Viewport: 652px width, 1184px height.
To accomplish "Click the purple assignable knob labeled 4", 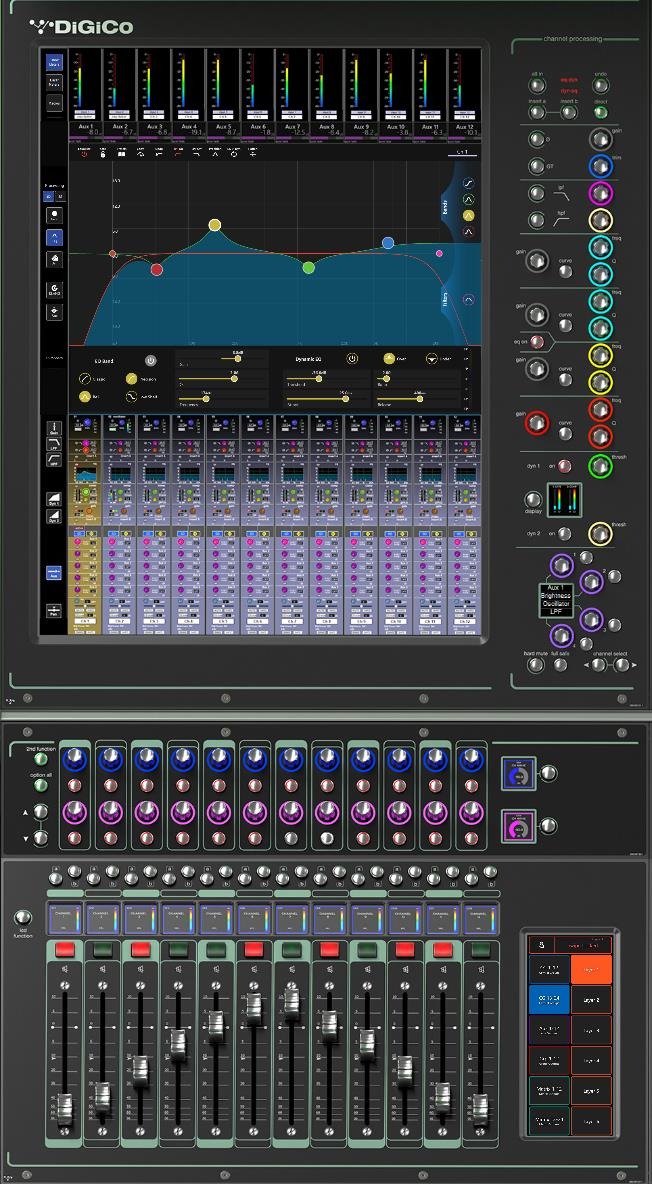I will point(561,636).
